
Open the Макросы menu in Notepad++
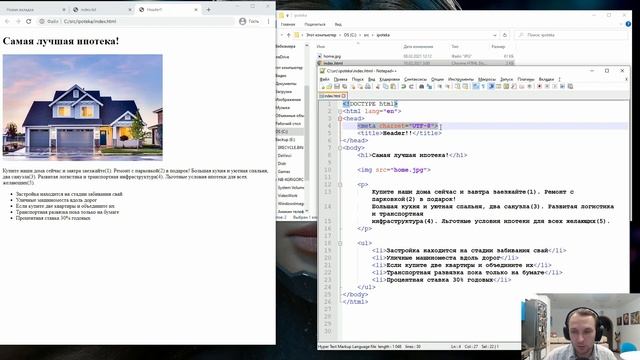coord(487,79)
